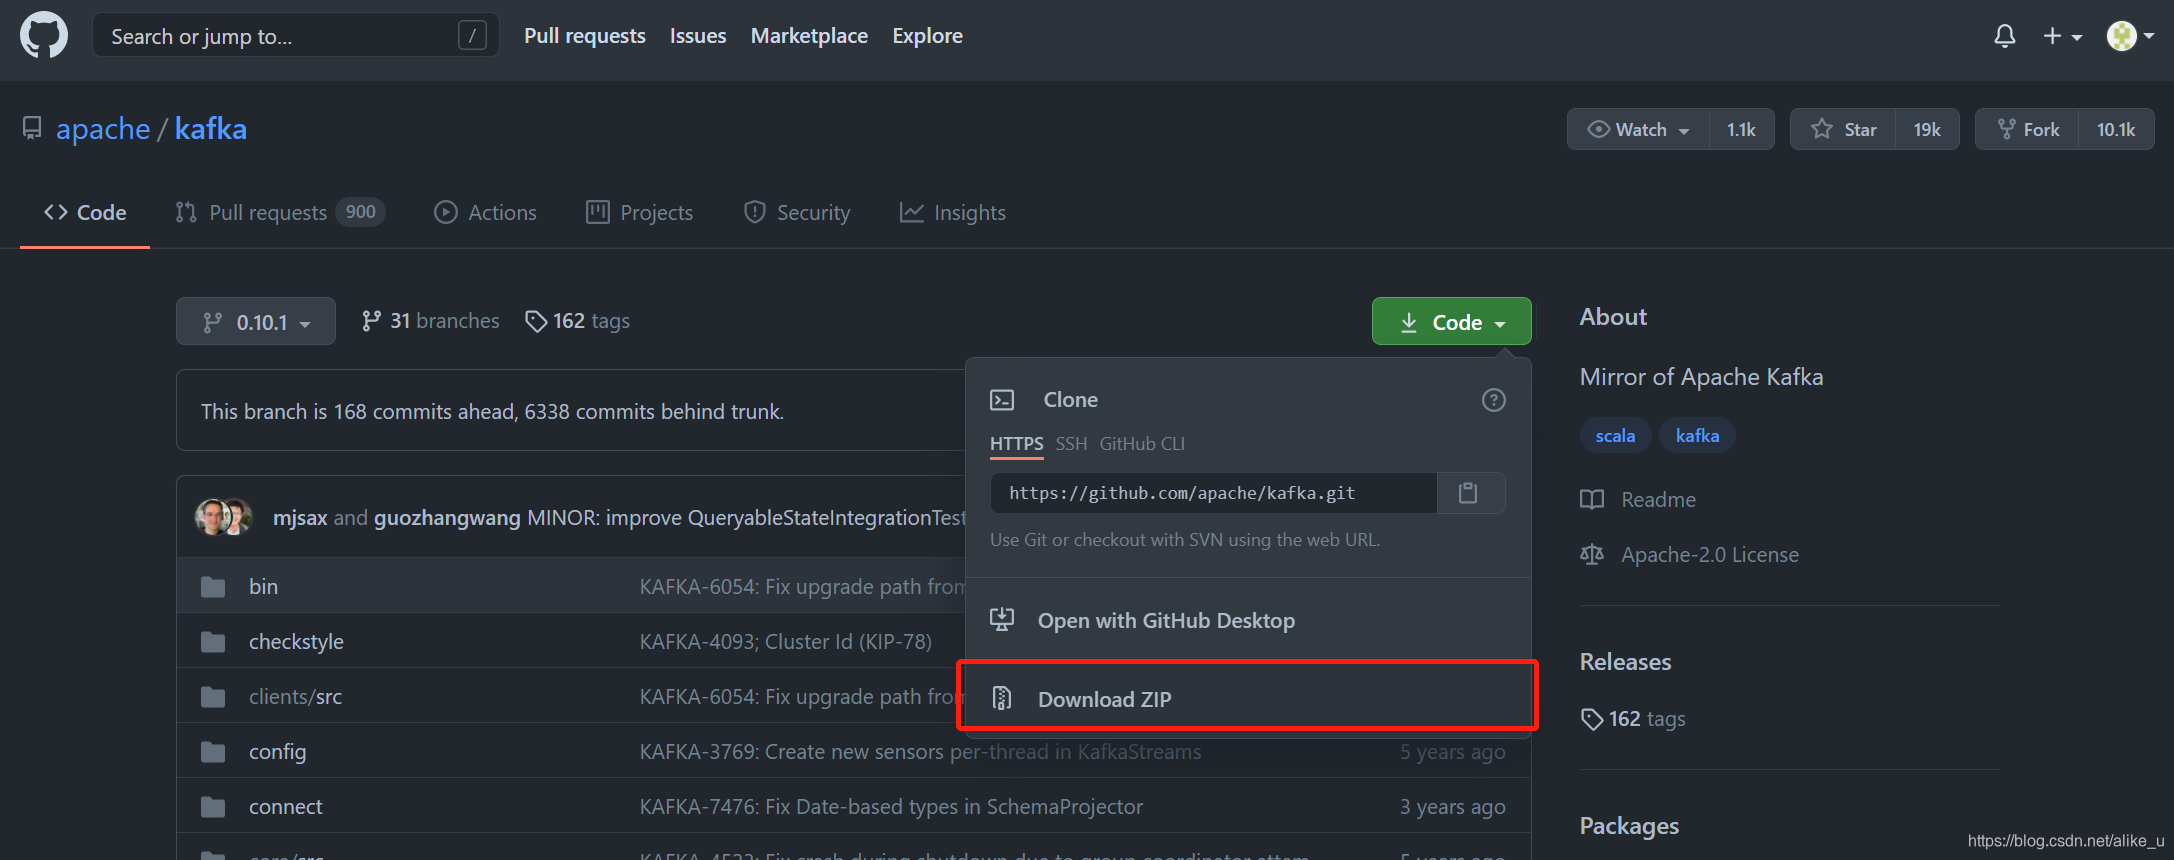2174x860 pixels.
Task: Choose Open with GitHub Desktop
Action: click(1248, 621)
